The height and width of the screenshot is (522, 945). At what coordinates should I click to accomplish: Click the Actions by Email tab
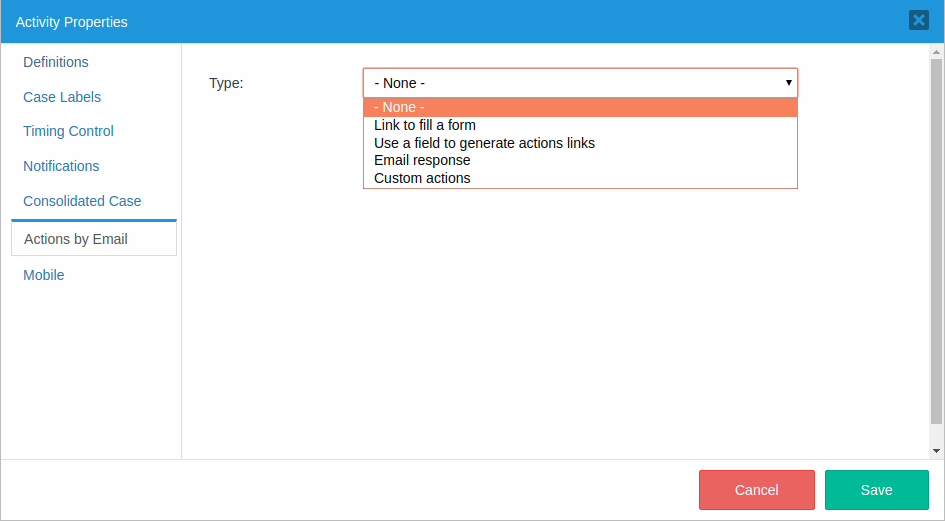[x=76, y=239]
